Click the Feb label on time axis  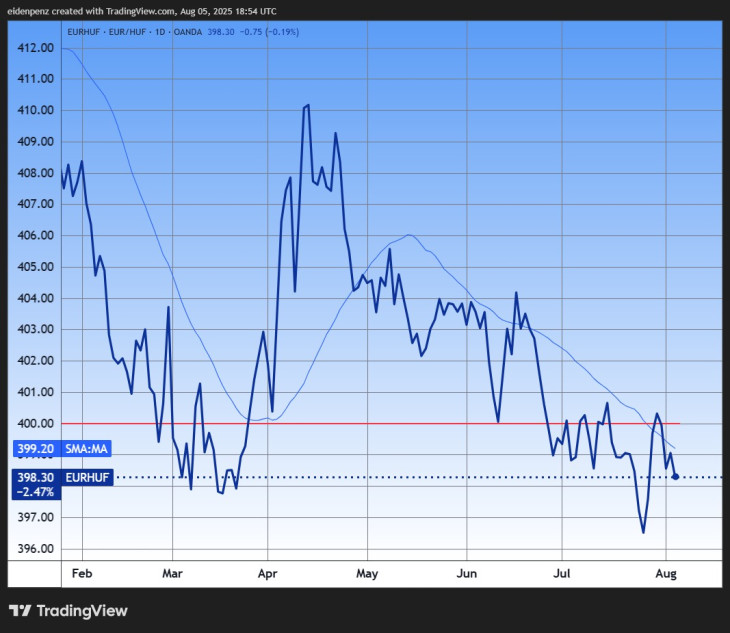[x=82, y=573]
